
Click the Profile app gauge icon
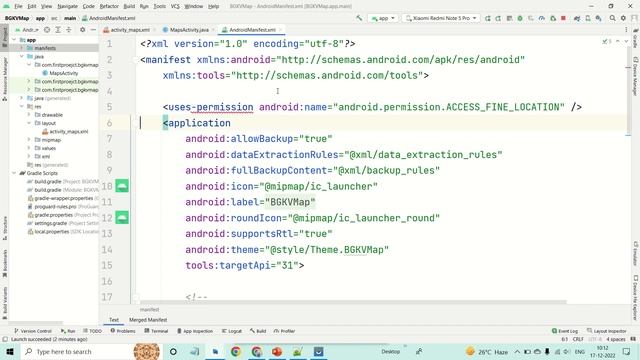click(x=542, y=18)
